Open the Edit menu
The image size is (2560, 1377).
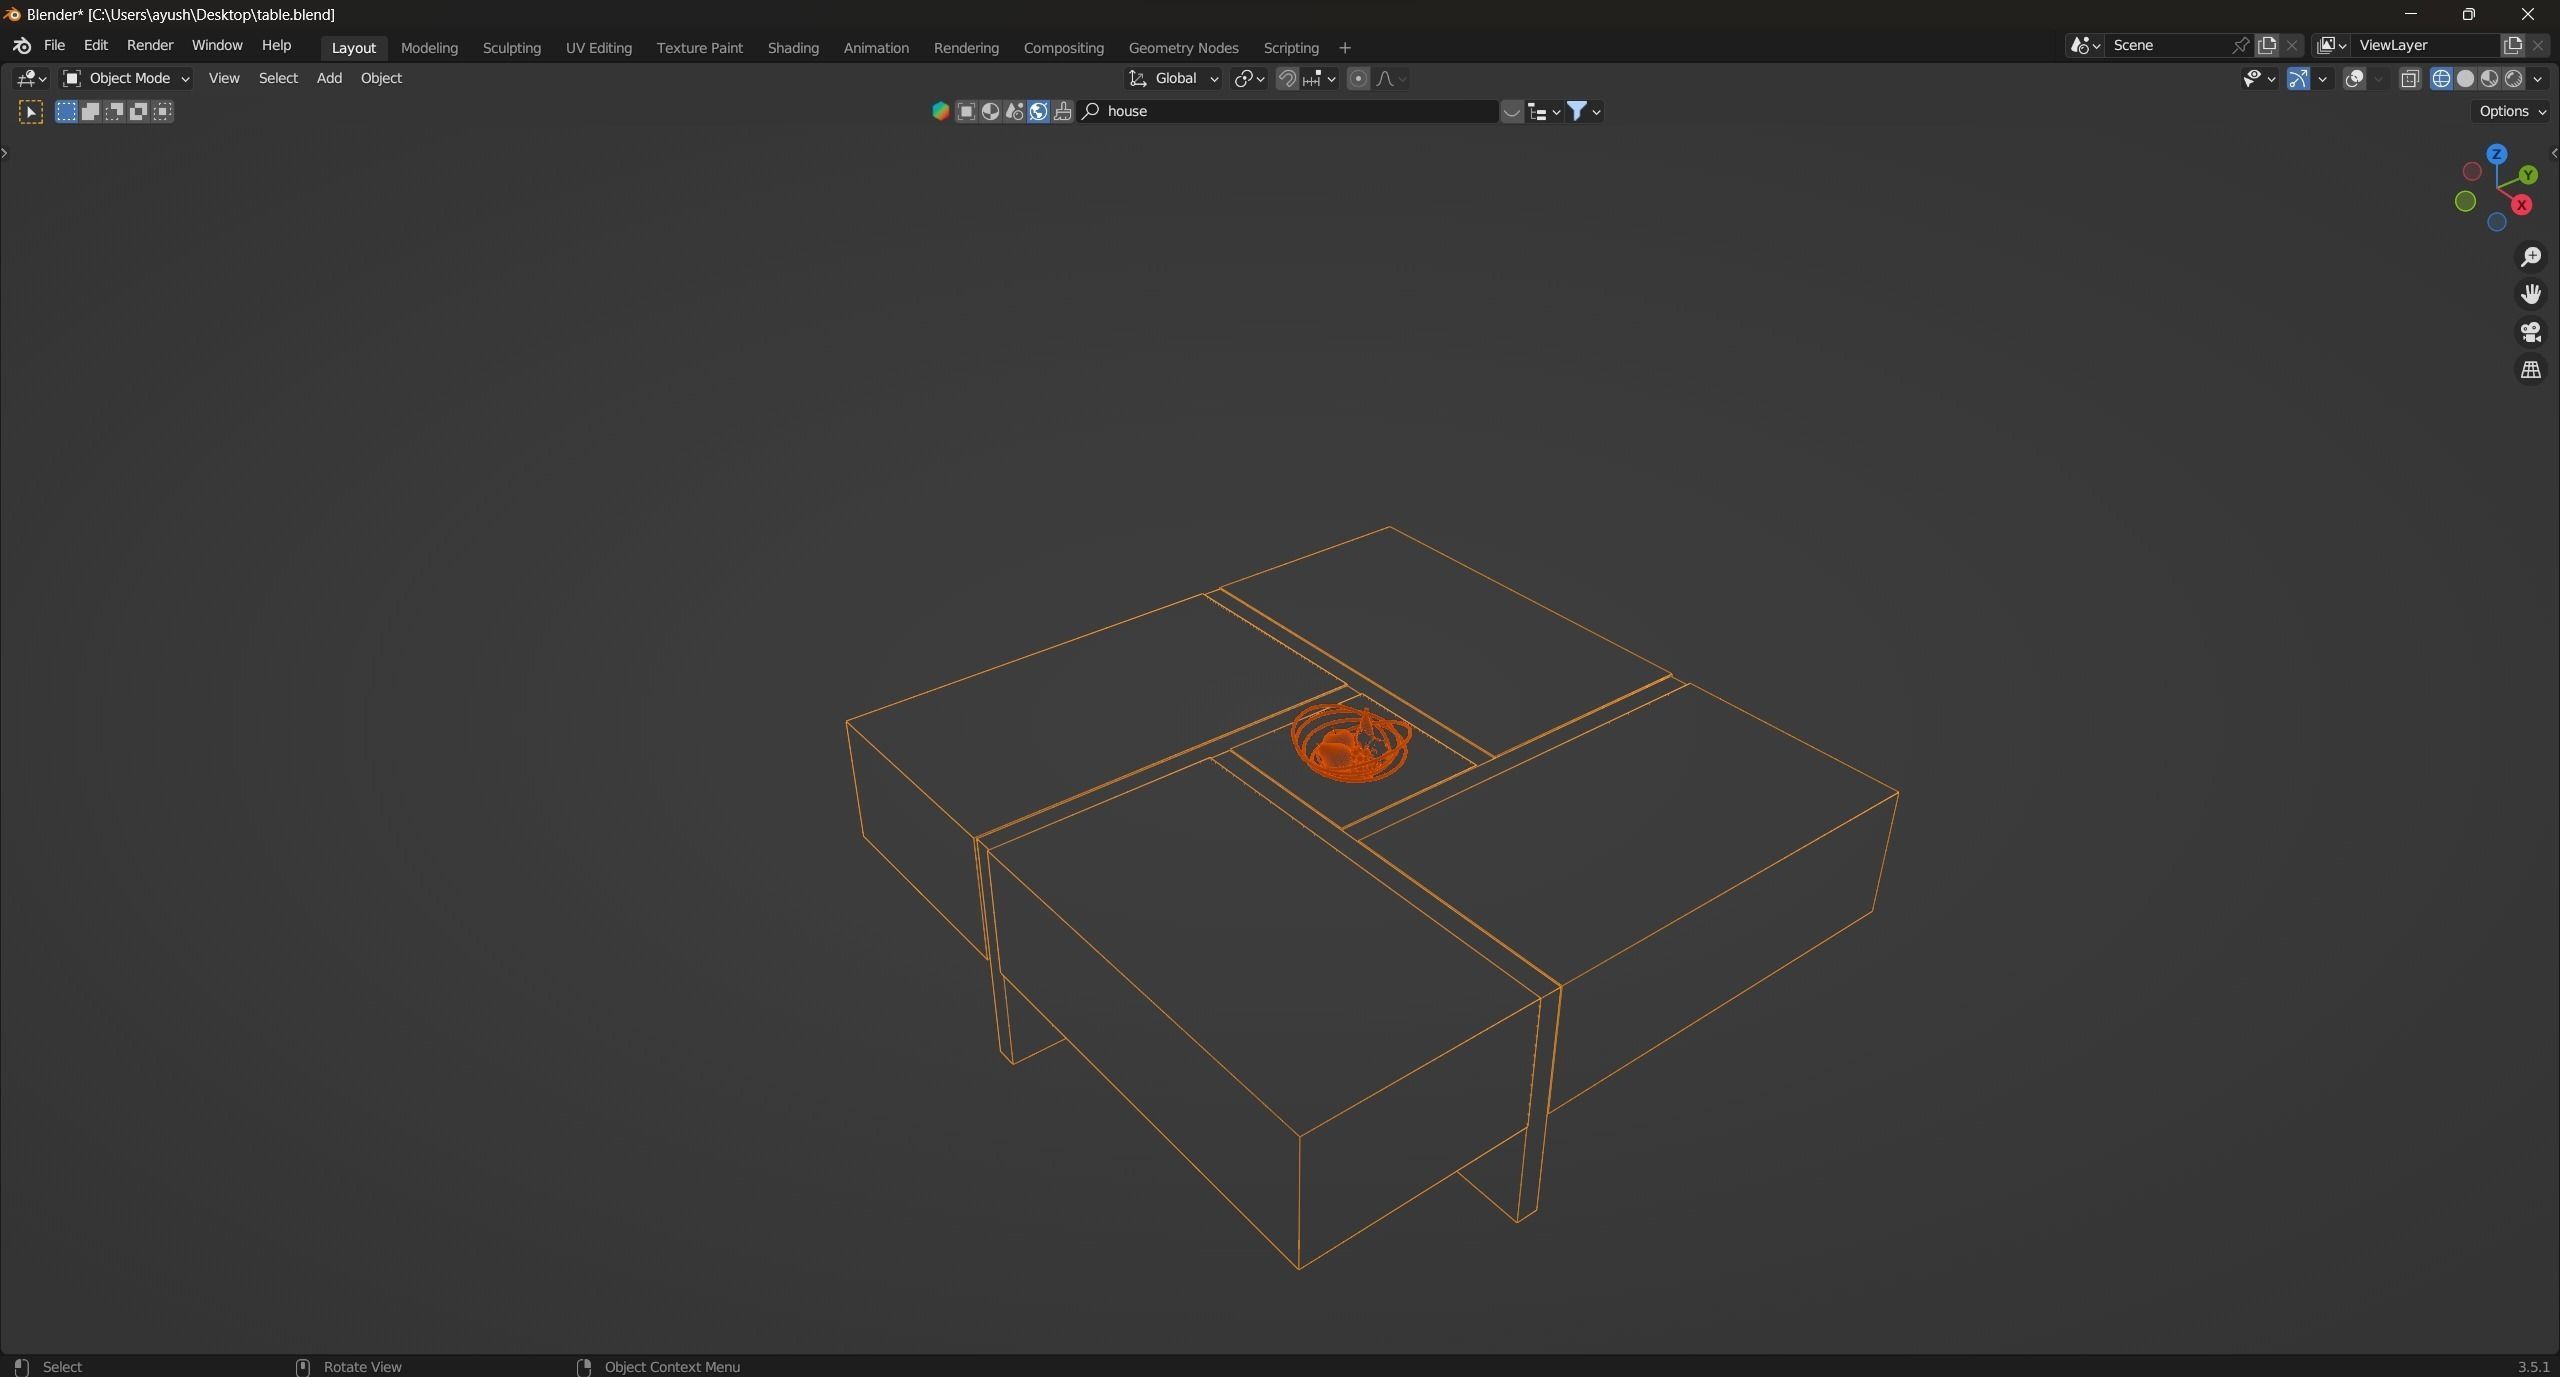pos(95,46)
